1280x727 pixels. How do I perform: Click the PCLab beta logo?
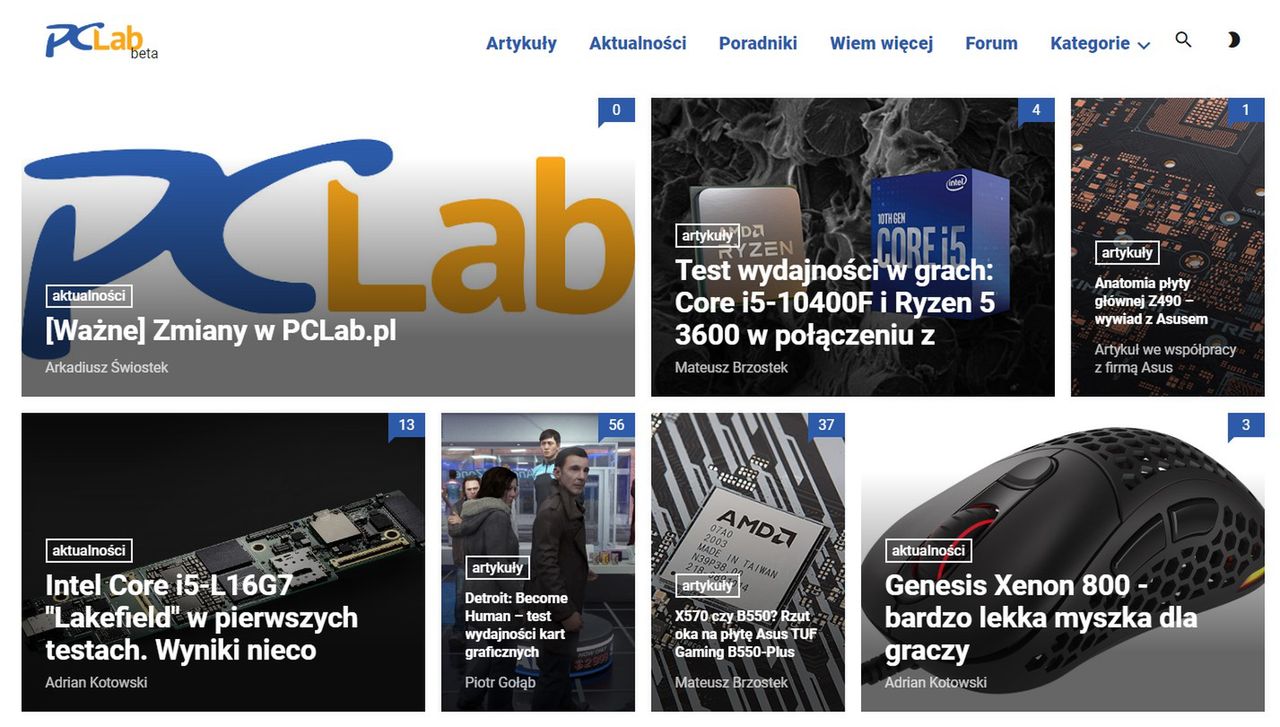[102, 41]
